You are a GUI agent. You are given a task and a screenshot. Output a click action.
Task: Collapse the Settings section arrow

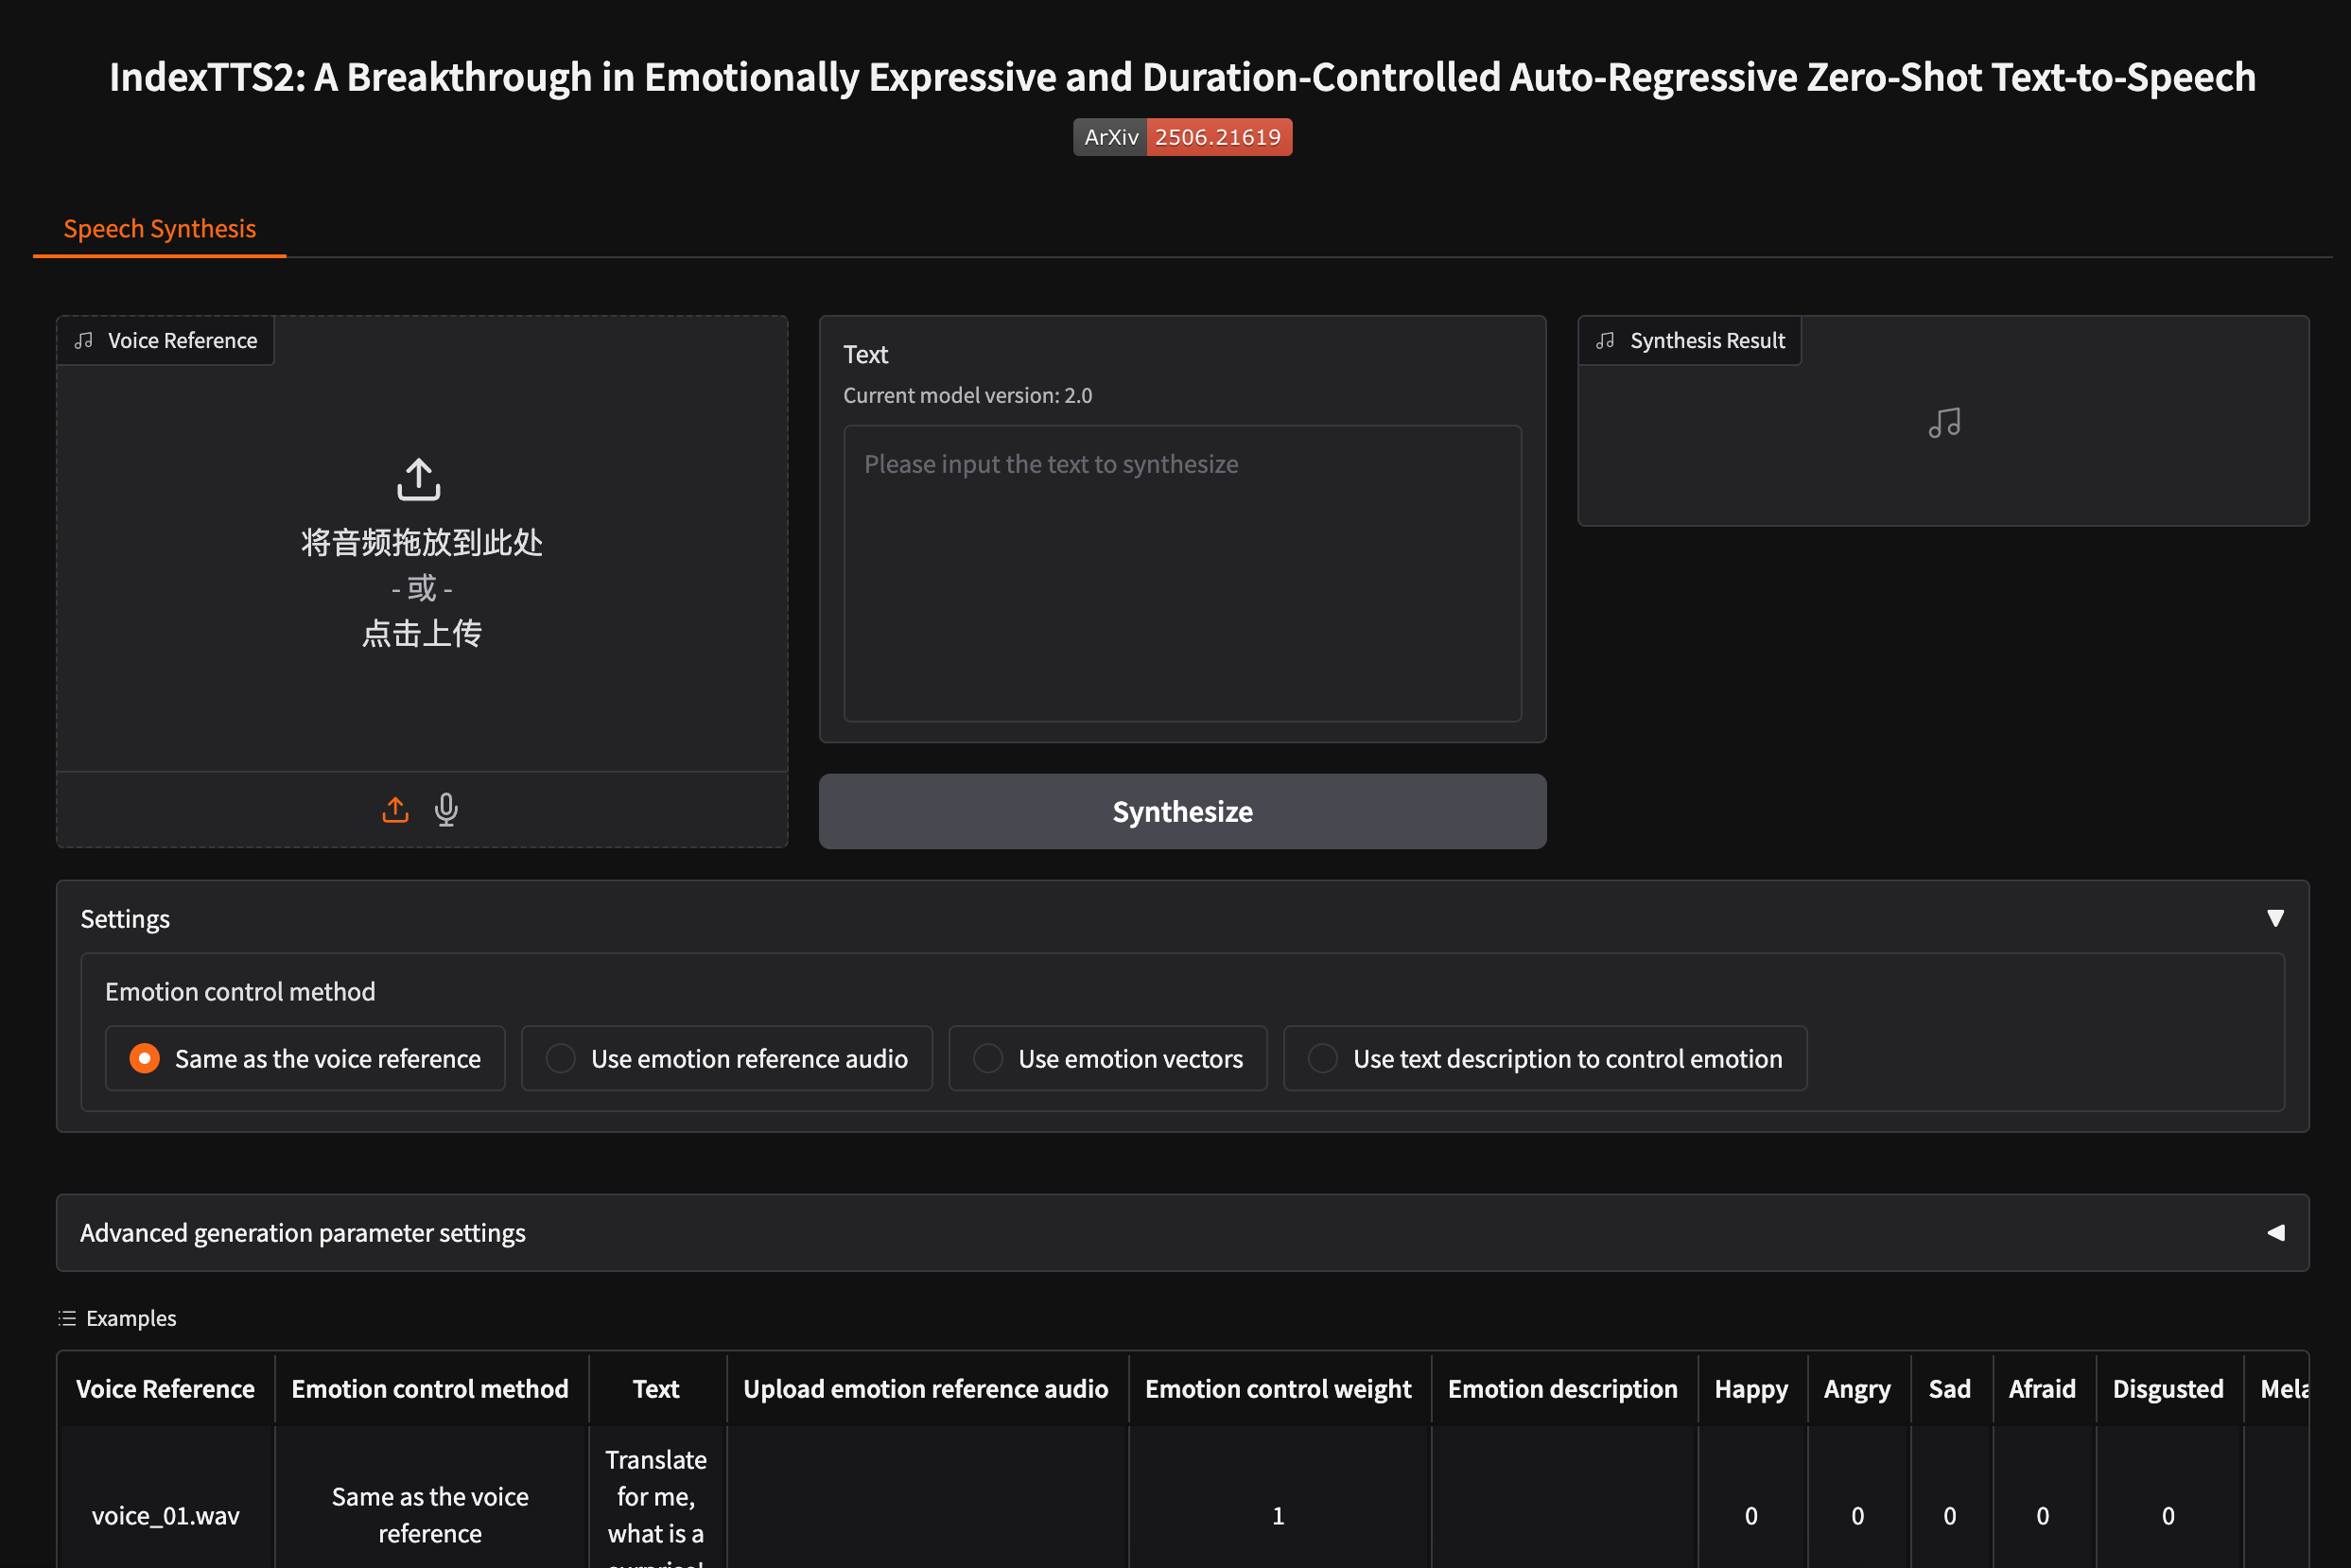(x=2275, y=918)
